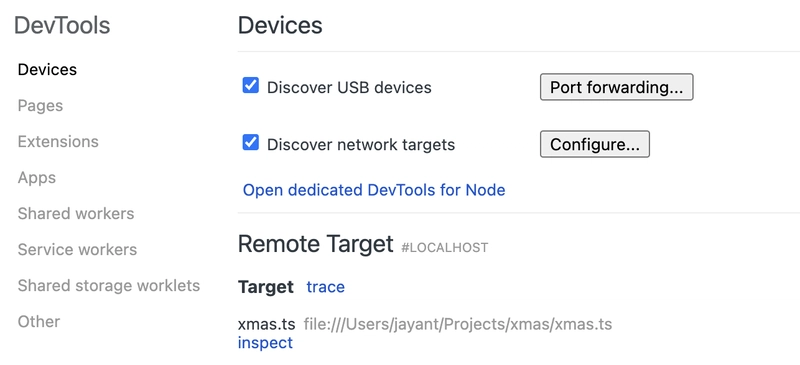Go to Apps in sidebar
The image size is (800, 365).
(x=37, y=178)
